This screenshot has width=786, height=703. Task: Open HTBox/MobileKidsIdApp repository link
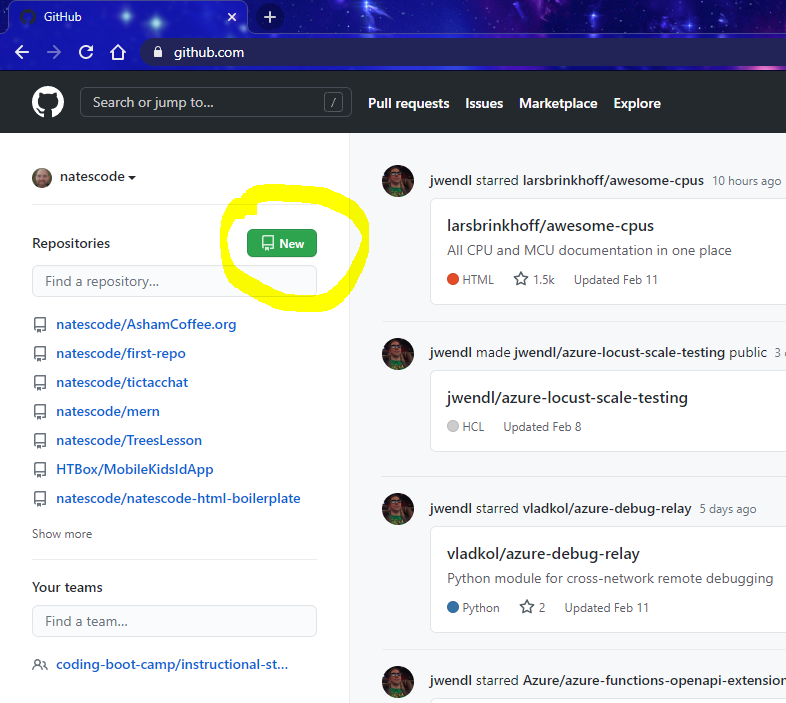[x=135, y=470]
